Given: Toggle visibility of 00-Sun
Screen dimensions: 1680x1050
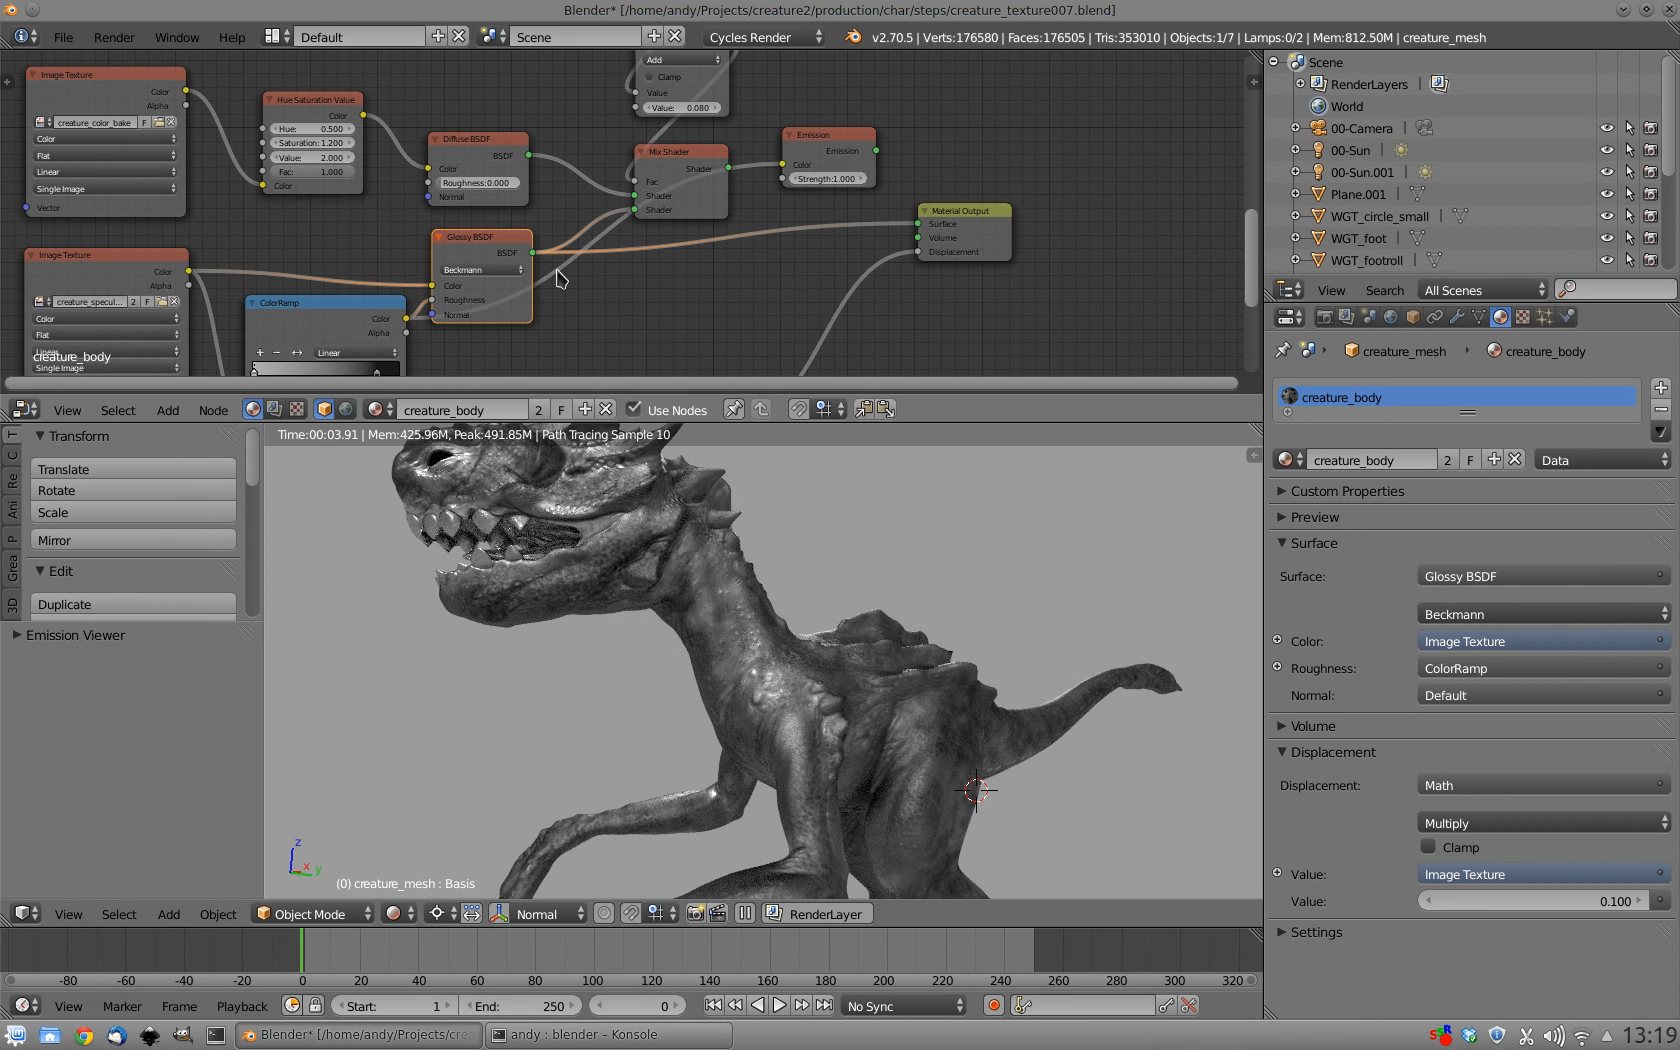Looking at the screenshot, I should pyautogui.click(x=1607, y=150).
